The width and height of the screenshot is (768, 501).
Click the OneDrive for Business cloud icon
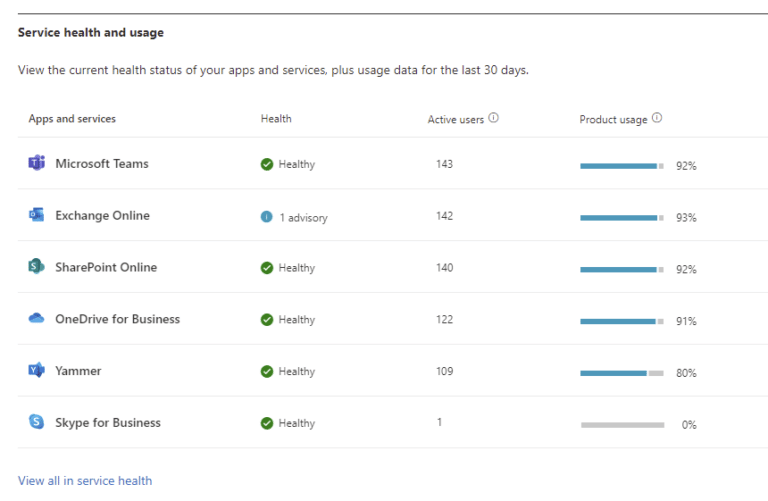point(37,319)
